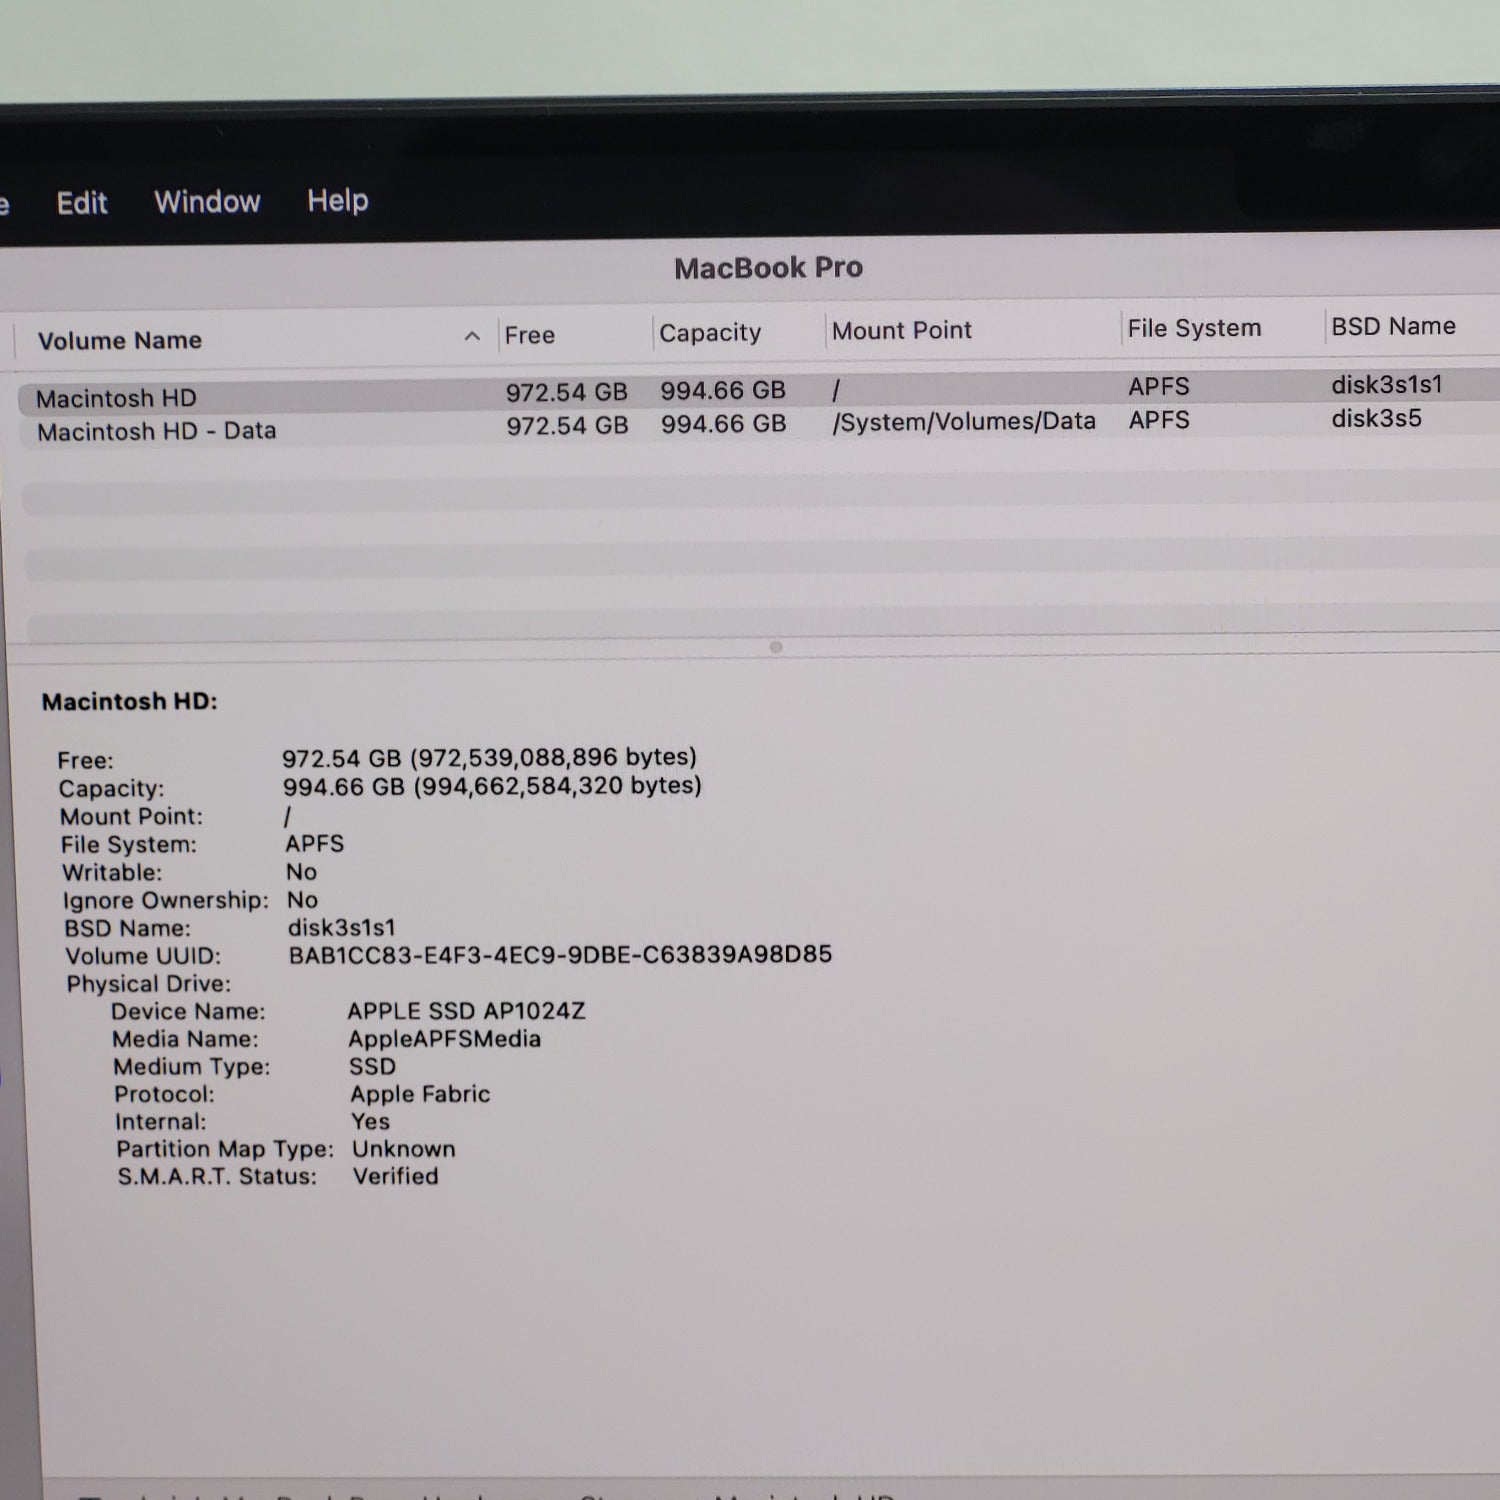Select the Macintosh HD - Data row

point(157,431)
